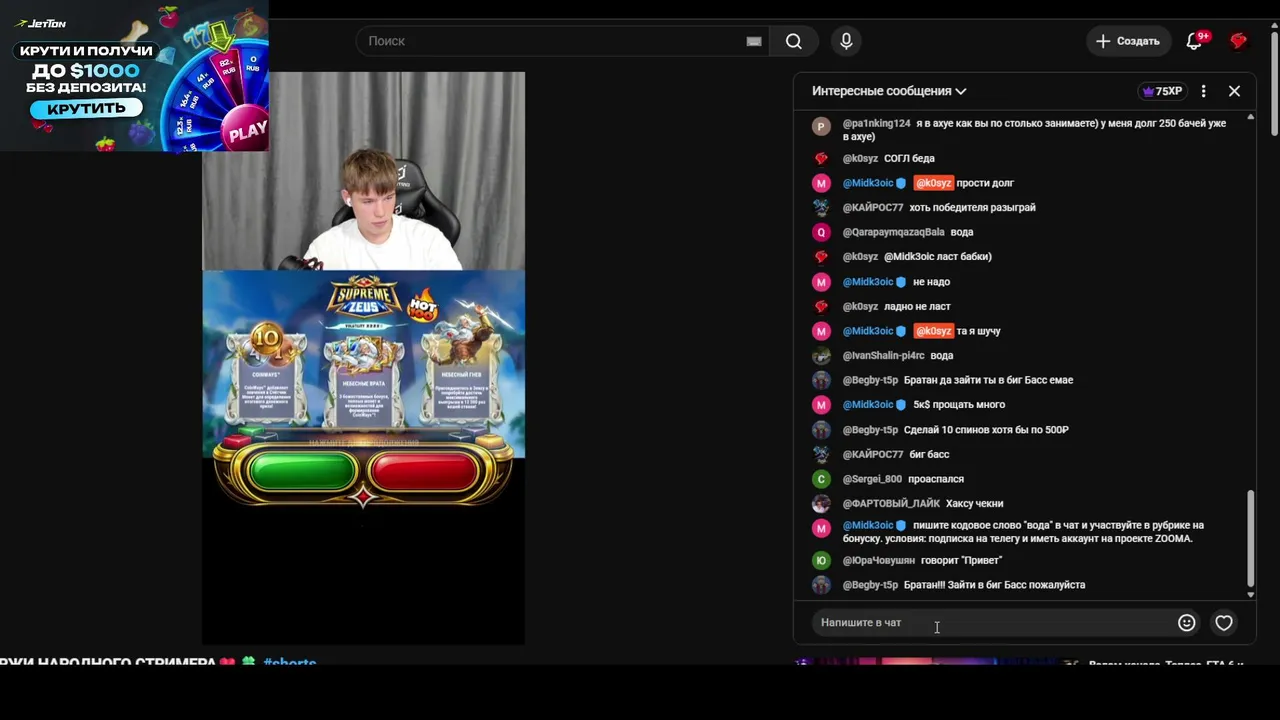Click the "Братан!!! Зайти в биг Басс пожалуйста" message

pyautogui.click(x=994, y=585)
